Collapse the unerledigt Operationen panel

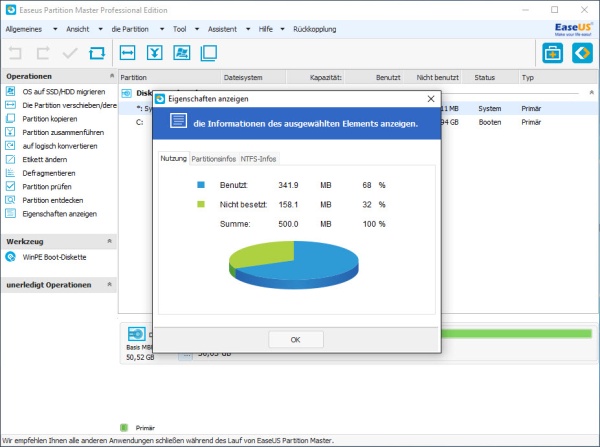[109, 284]
